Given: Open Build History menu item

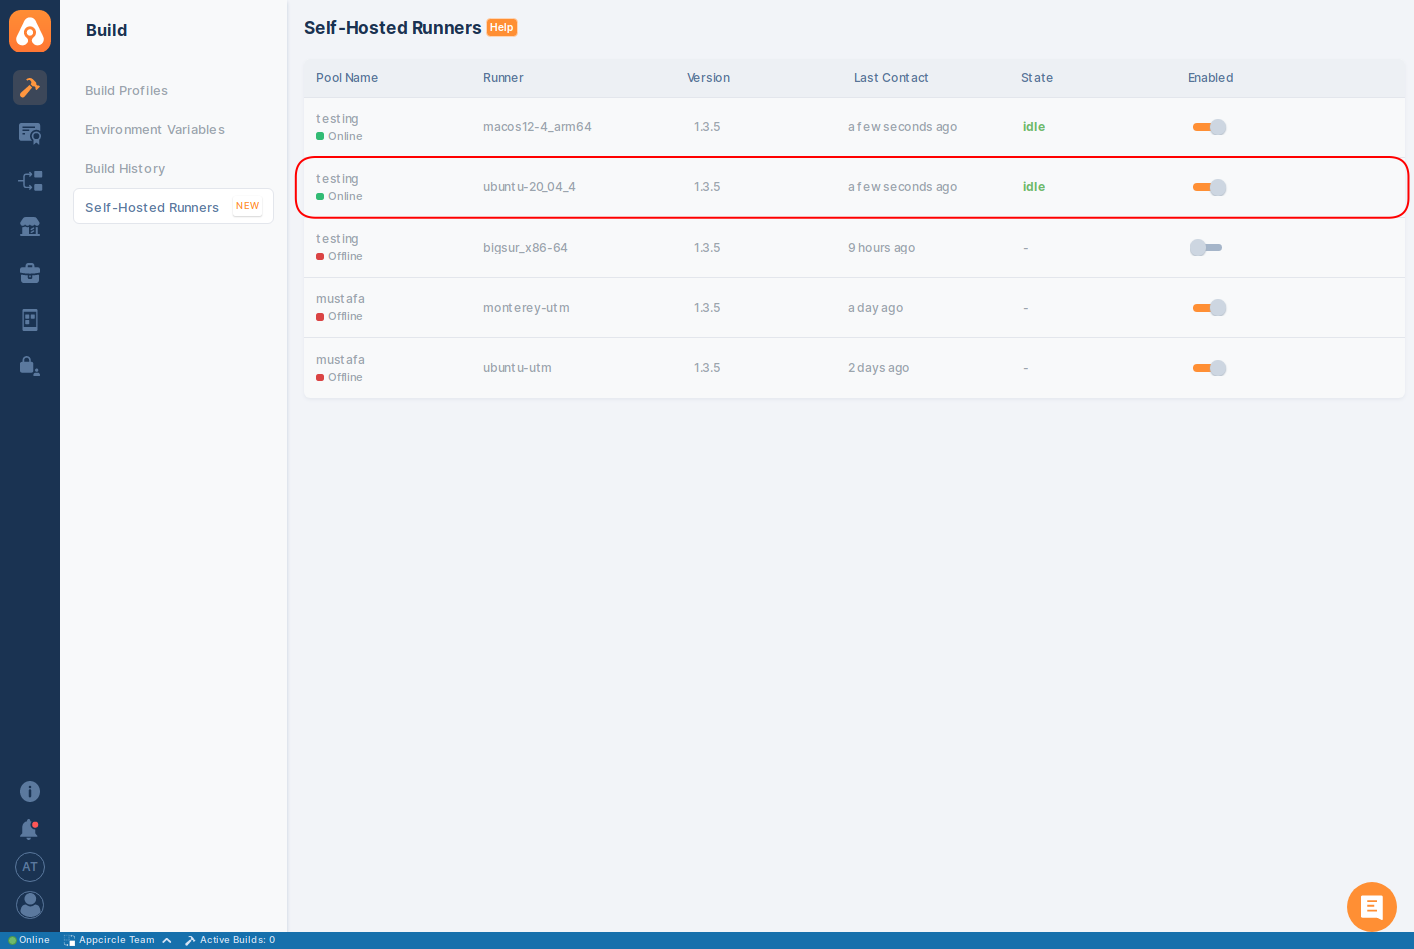Looking at the screenshot, I should (x=125, y=169).
